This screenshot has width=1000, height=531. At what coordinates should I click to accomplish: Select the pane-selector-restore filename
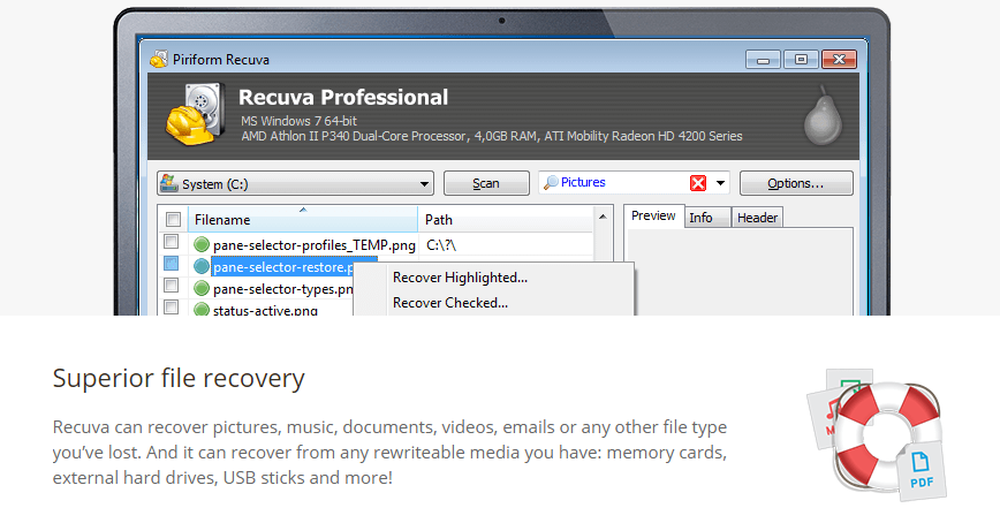[x=283, y=267]
